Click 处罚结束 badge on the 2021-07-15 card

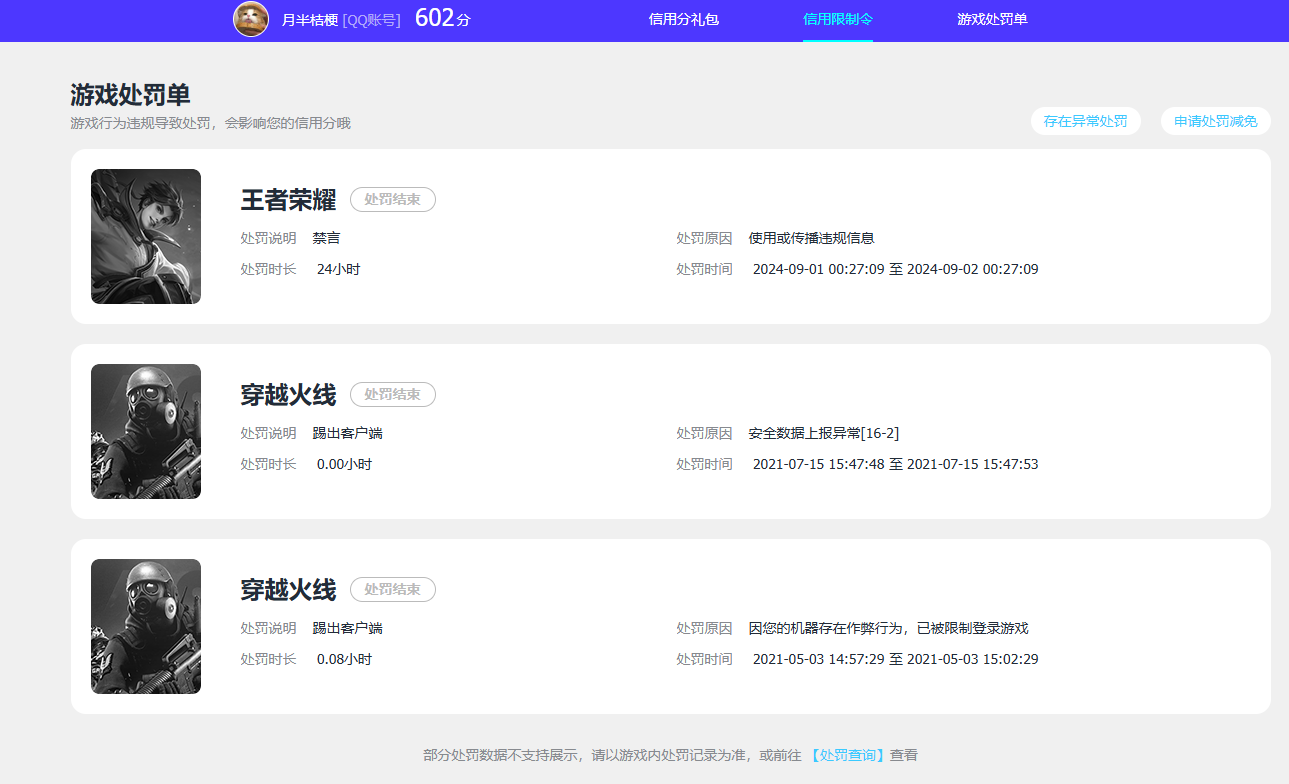(x=393, y=394)
